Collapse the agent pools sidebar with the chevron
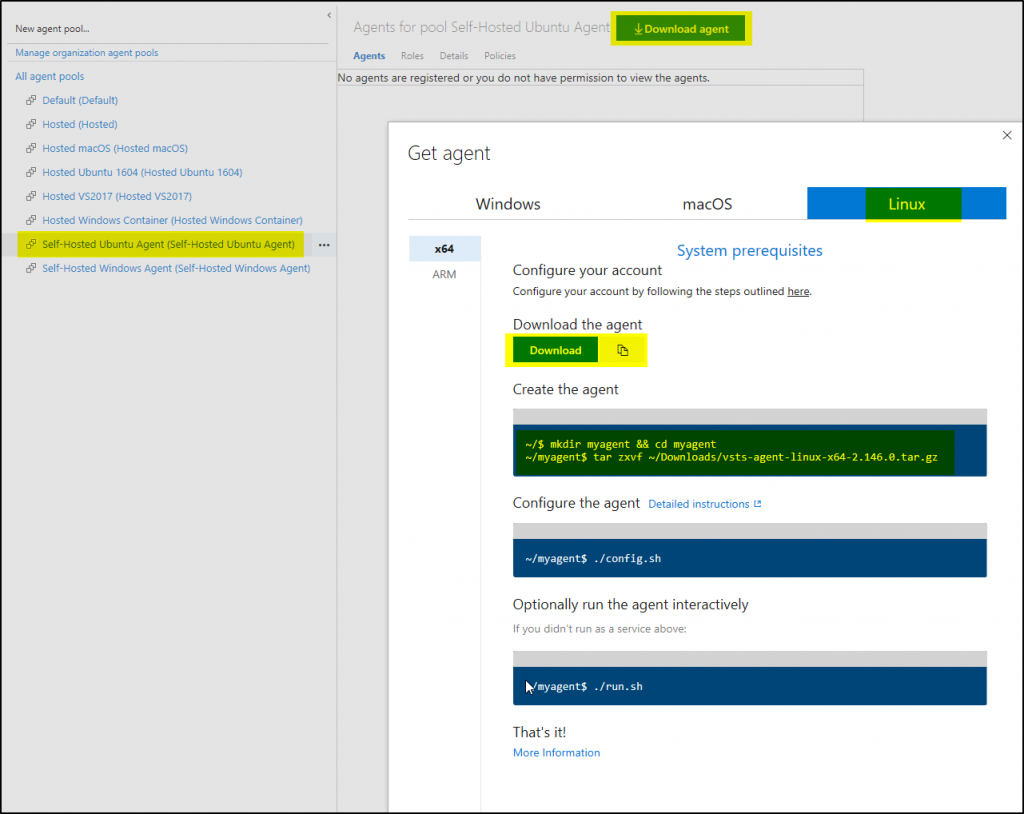Viewport: 1024px width, 814px height. tap(328, 15)
